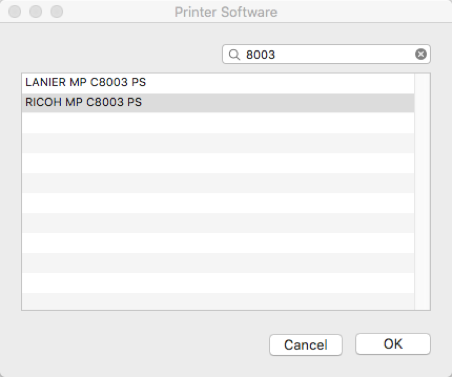Image resolution: width=452 pixels, height=377 pixels.
Task: Select the RICOH MP C8003 PS entry
Action: point(218,103)
